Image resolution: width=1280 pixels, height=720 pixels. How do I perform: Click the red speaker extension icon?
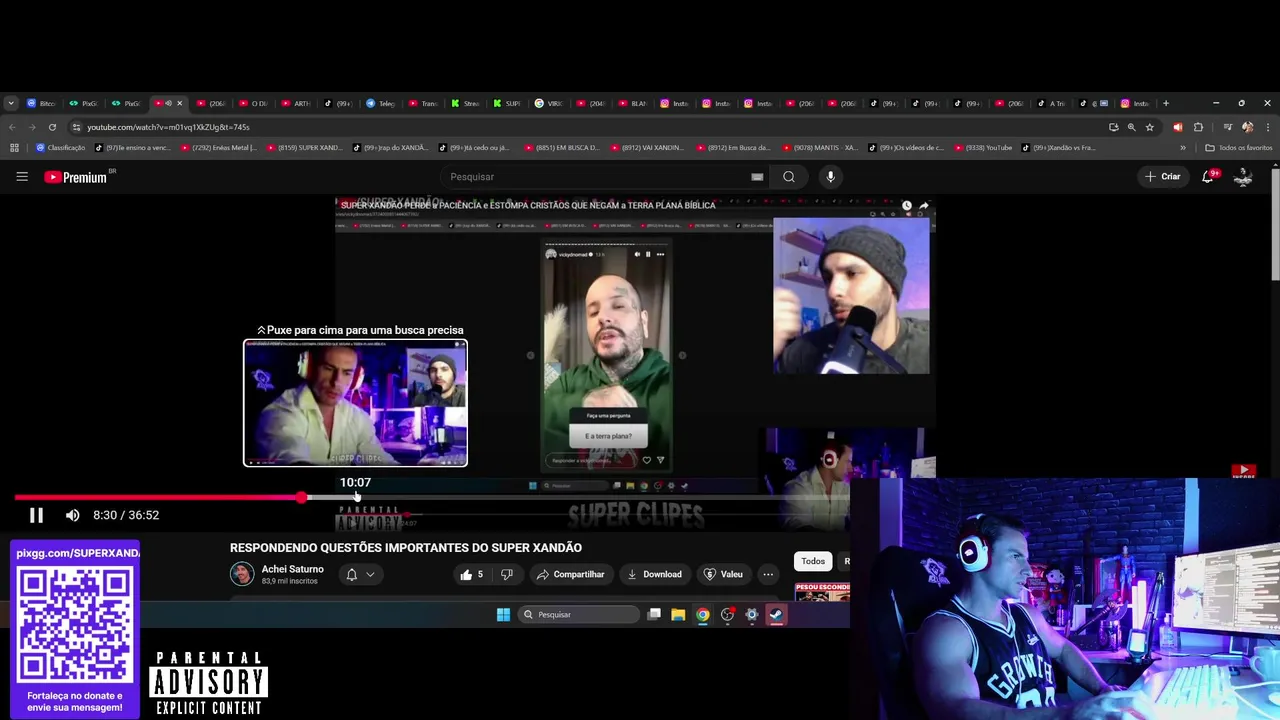tap(1177, 127)
